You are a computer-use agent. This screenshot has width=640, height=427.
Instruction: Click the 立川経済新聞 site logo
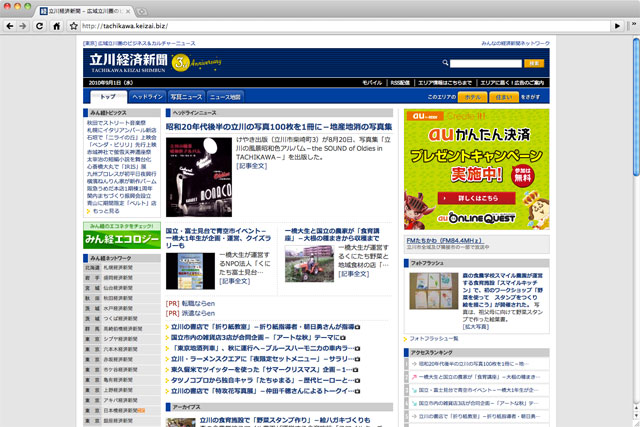[x=128, y=62]
